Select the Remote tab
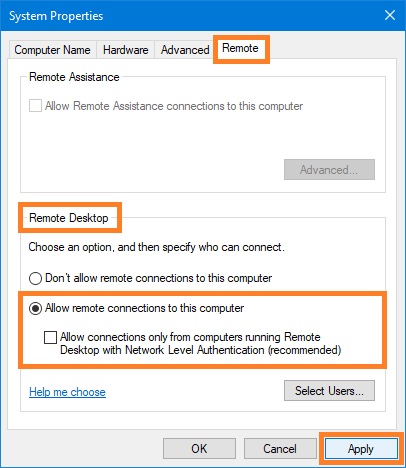This screenshot has height=468, width=406. point(240,48)
